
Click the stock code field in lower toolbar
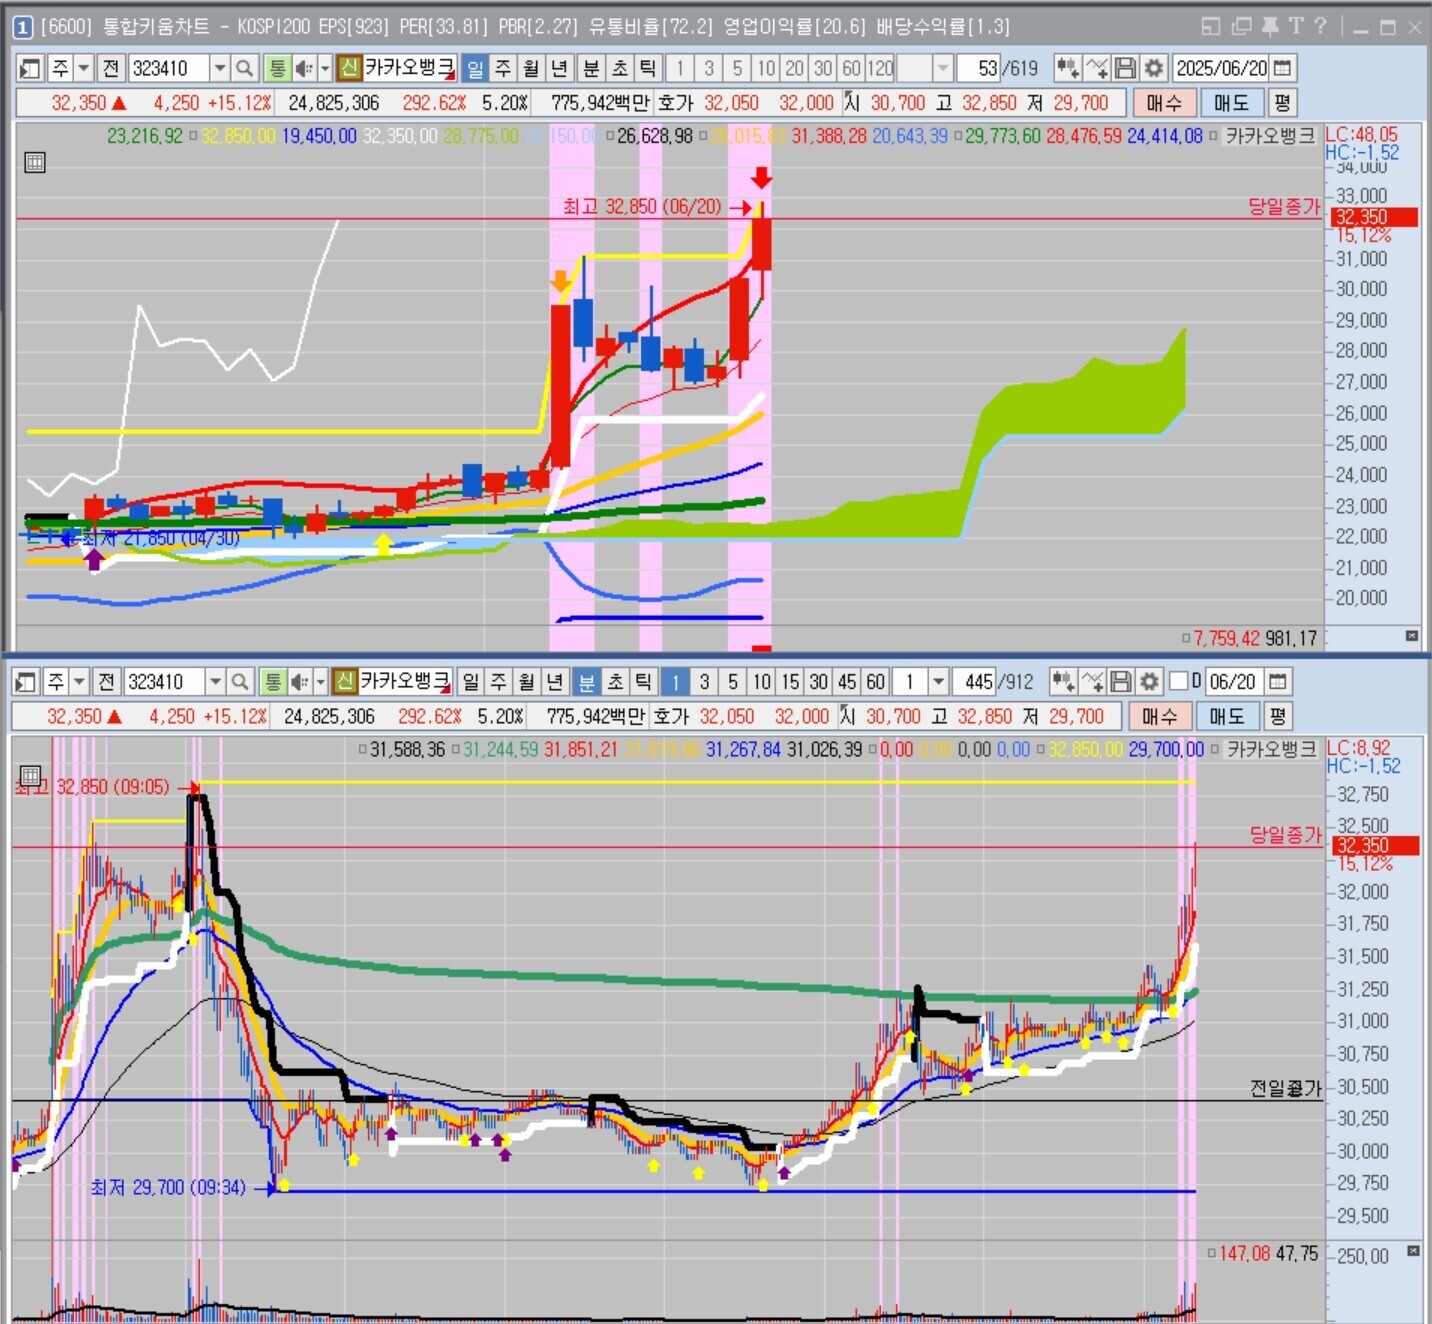pyautogui.click(x=165, y=682)
